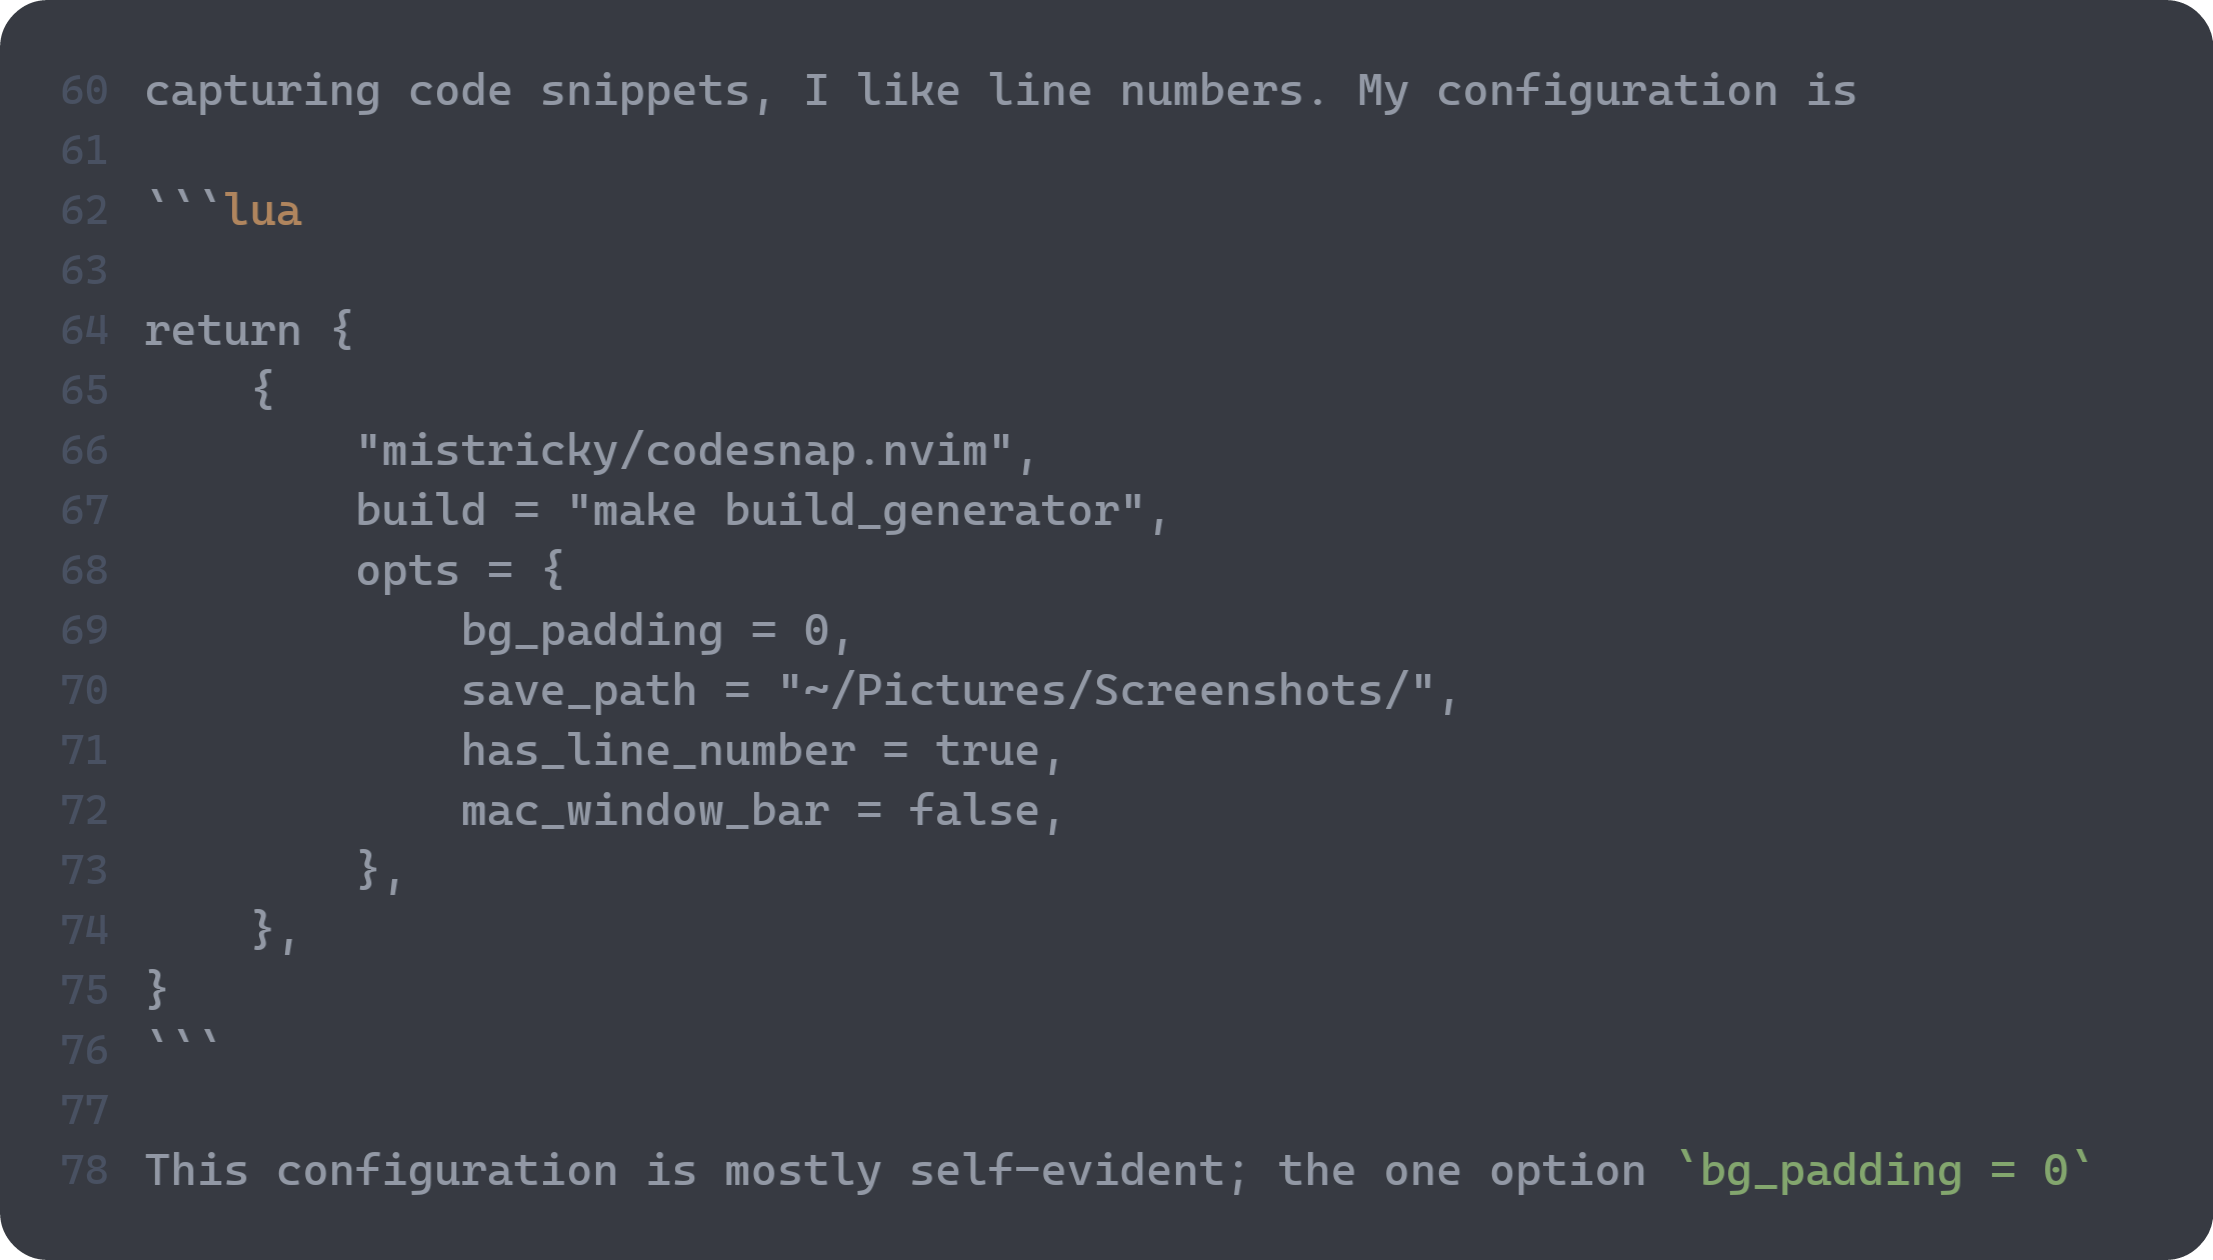Click the "false" value on line 72
The width and height of the screenshot is (2213, 1260).
coord(974,811)
